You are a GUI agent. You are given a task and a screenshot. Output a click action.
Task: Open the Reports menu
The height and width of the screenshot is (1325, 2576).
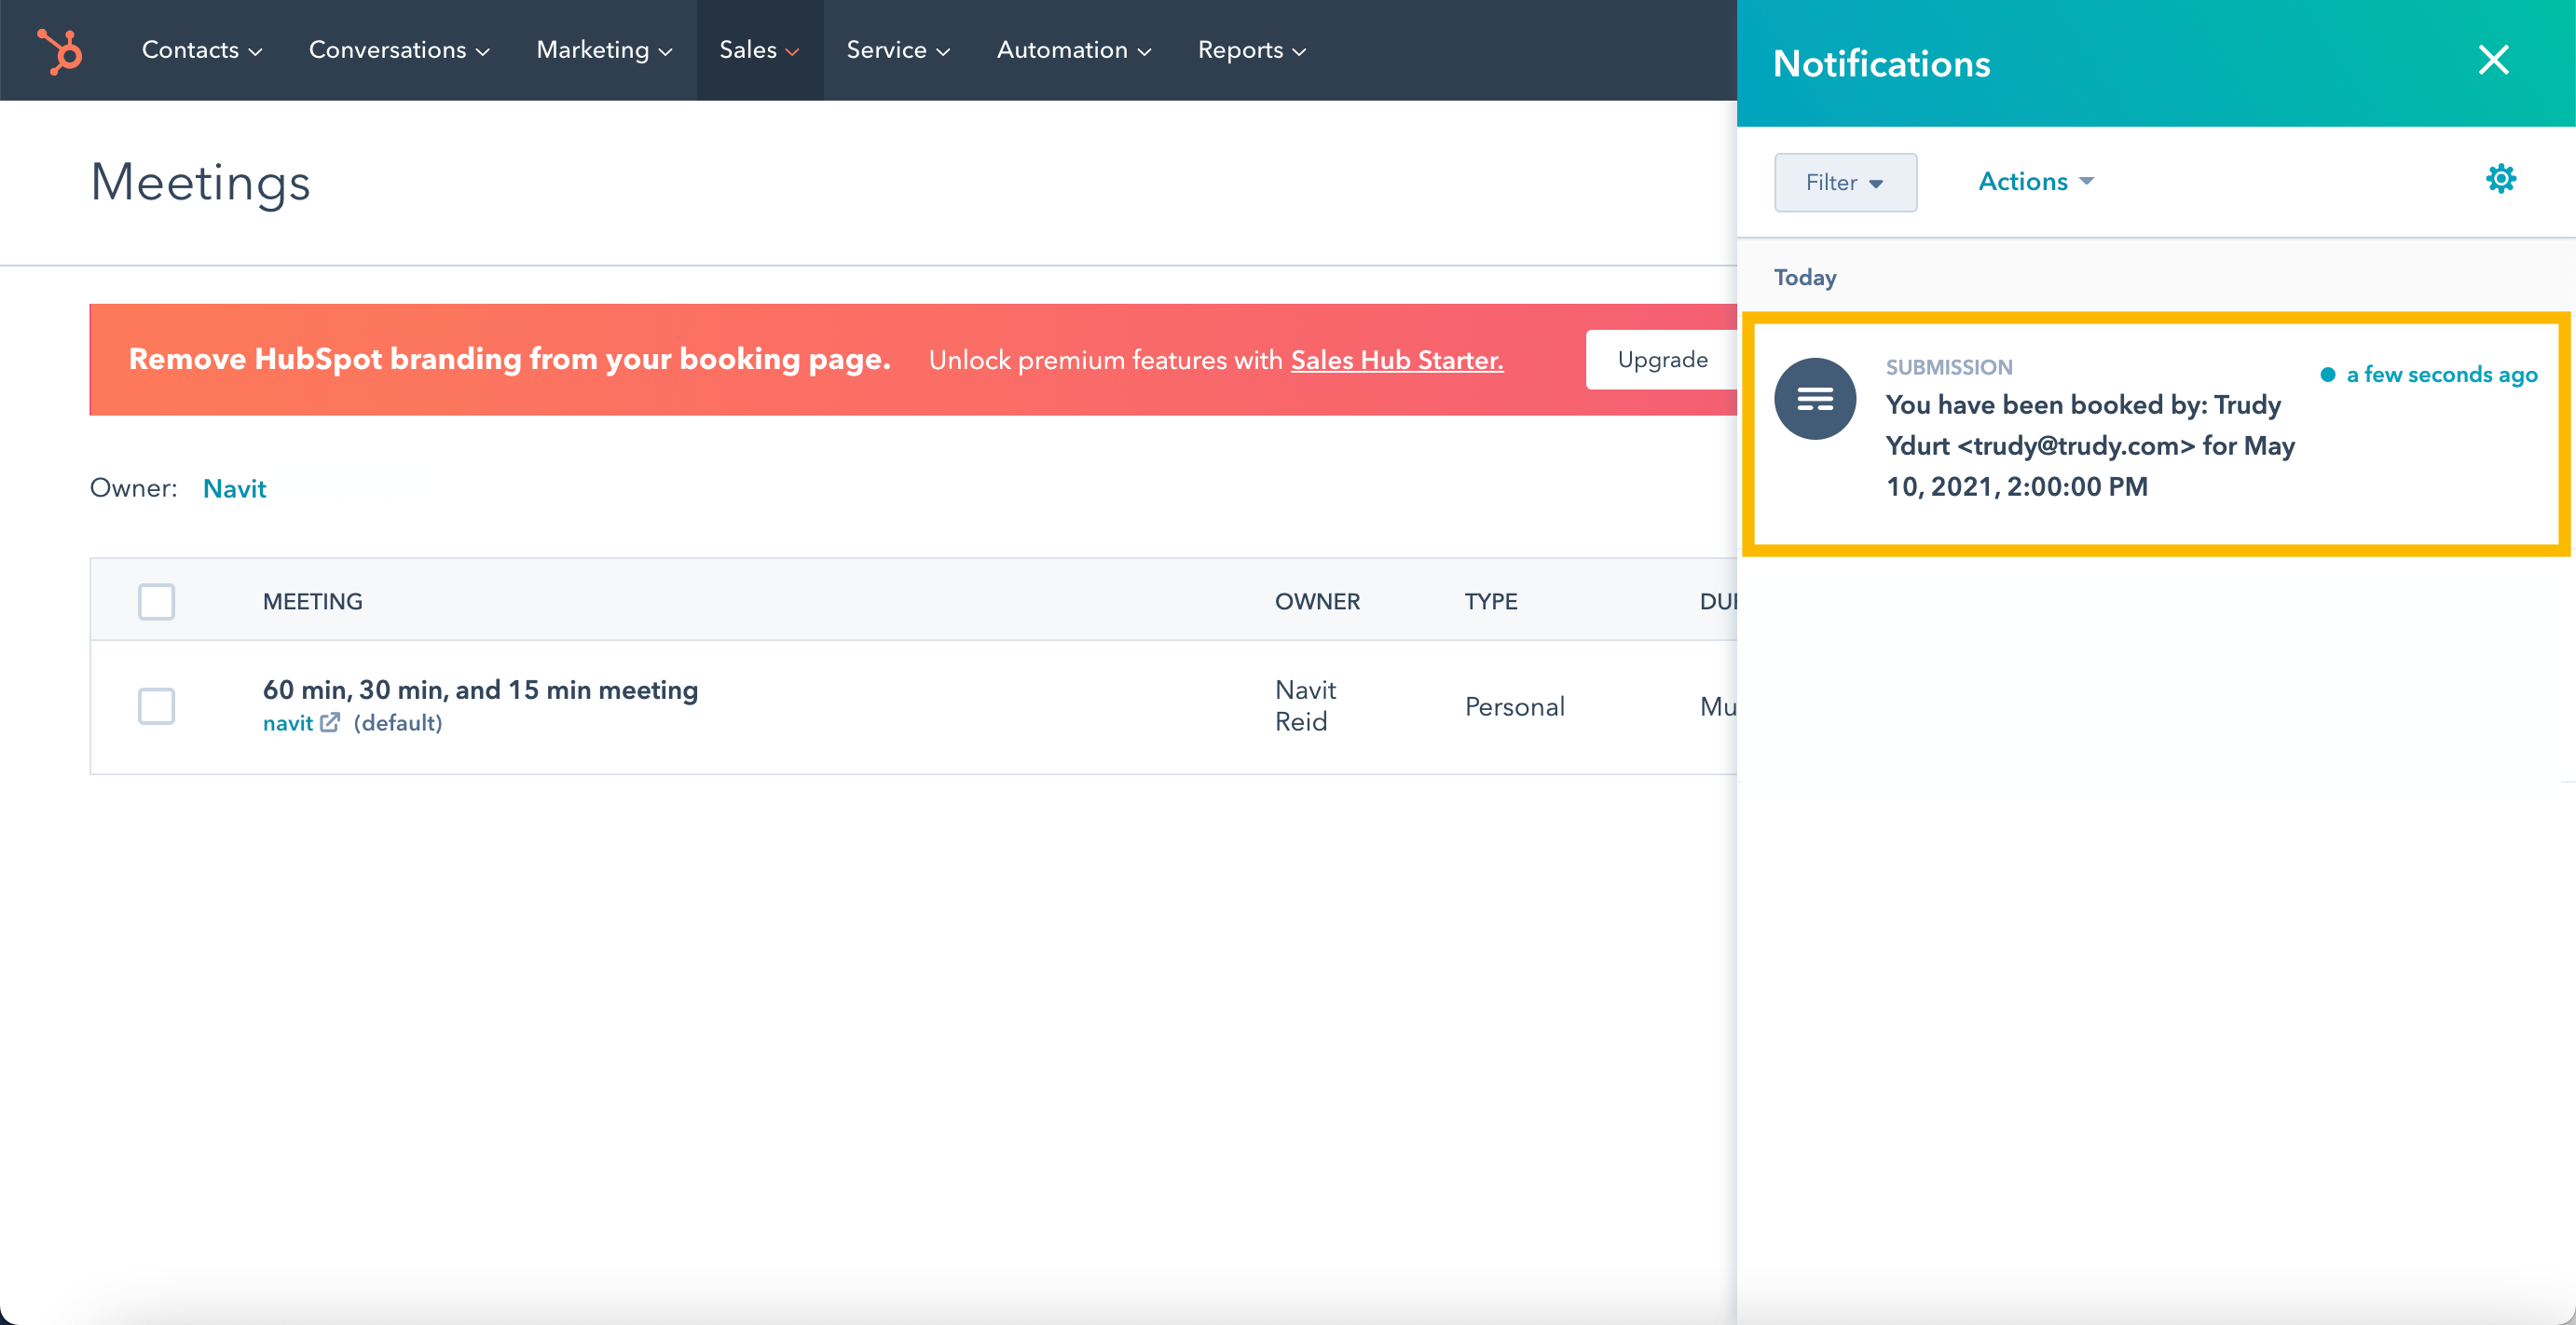(1251, 50)
